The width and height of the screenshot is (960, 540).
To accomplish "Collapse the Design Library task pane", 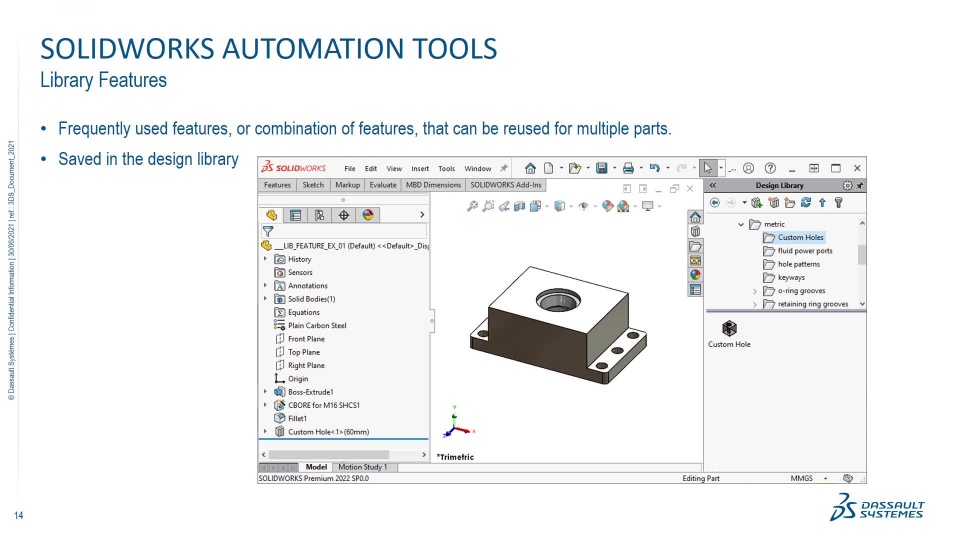I will click(x=713, y=186).
